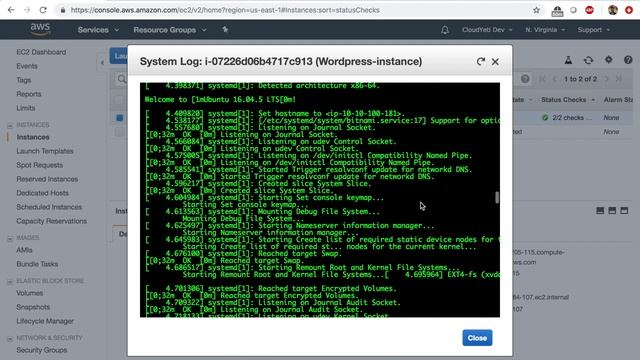
Task: Open Volumes in the sidebar
Action: [x=29, y=293]
